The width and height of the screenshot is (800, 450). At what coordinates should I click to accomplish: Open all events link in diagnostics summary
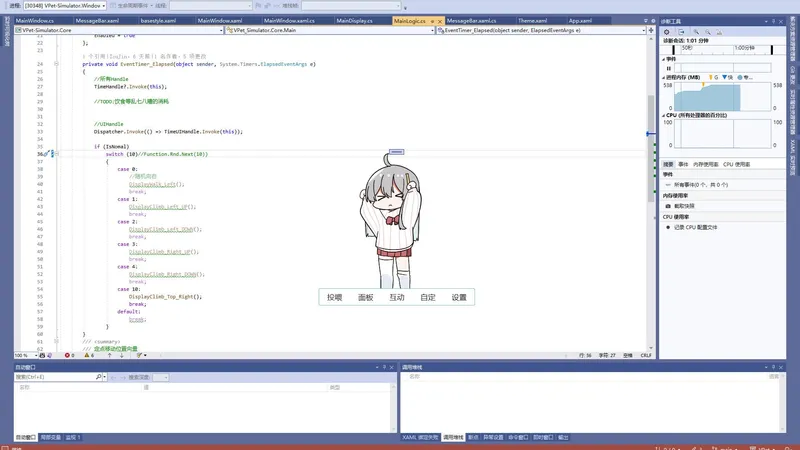(x=701, y=185)
